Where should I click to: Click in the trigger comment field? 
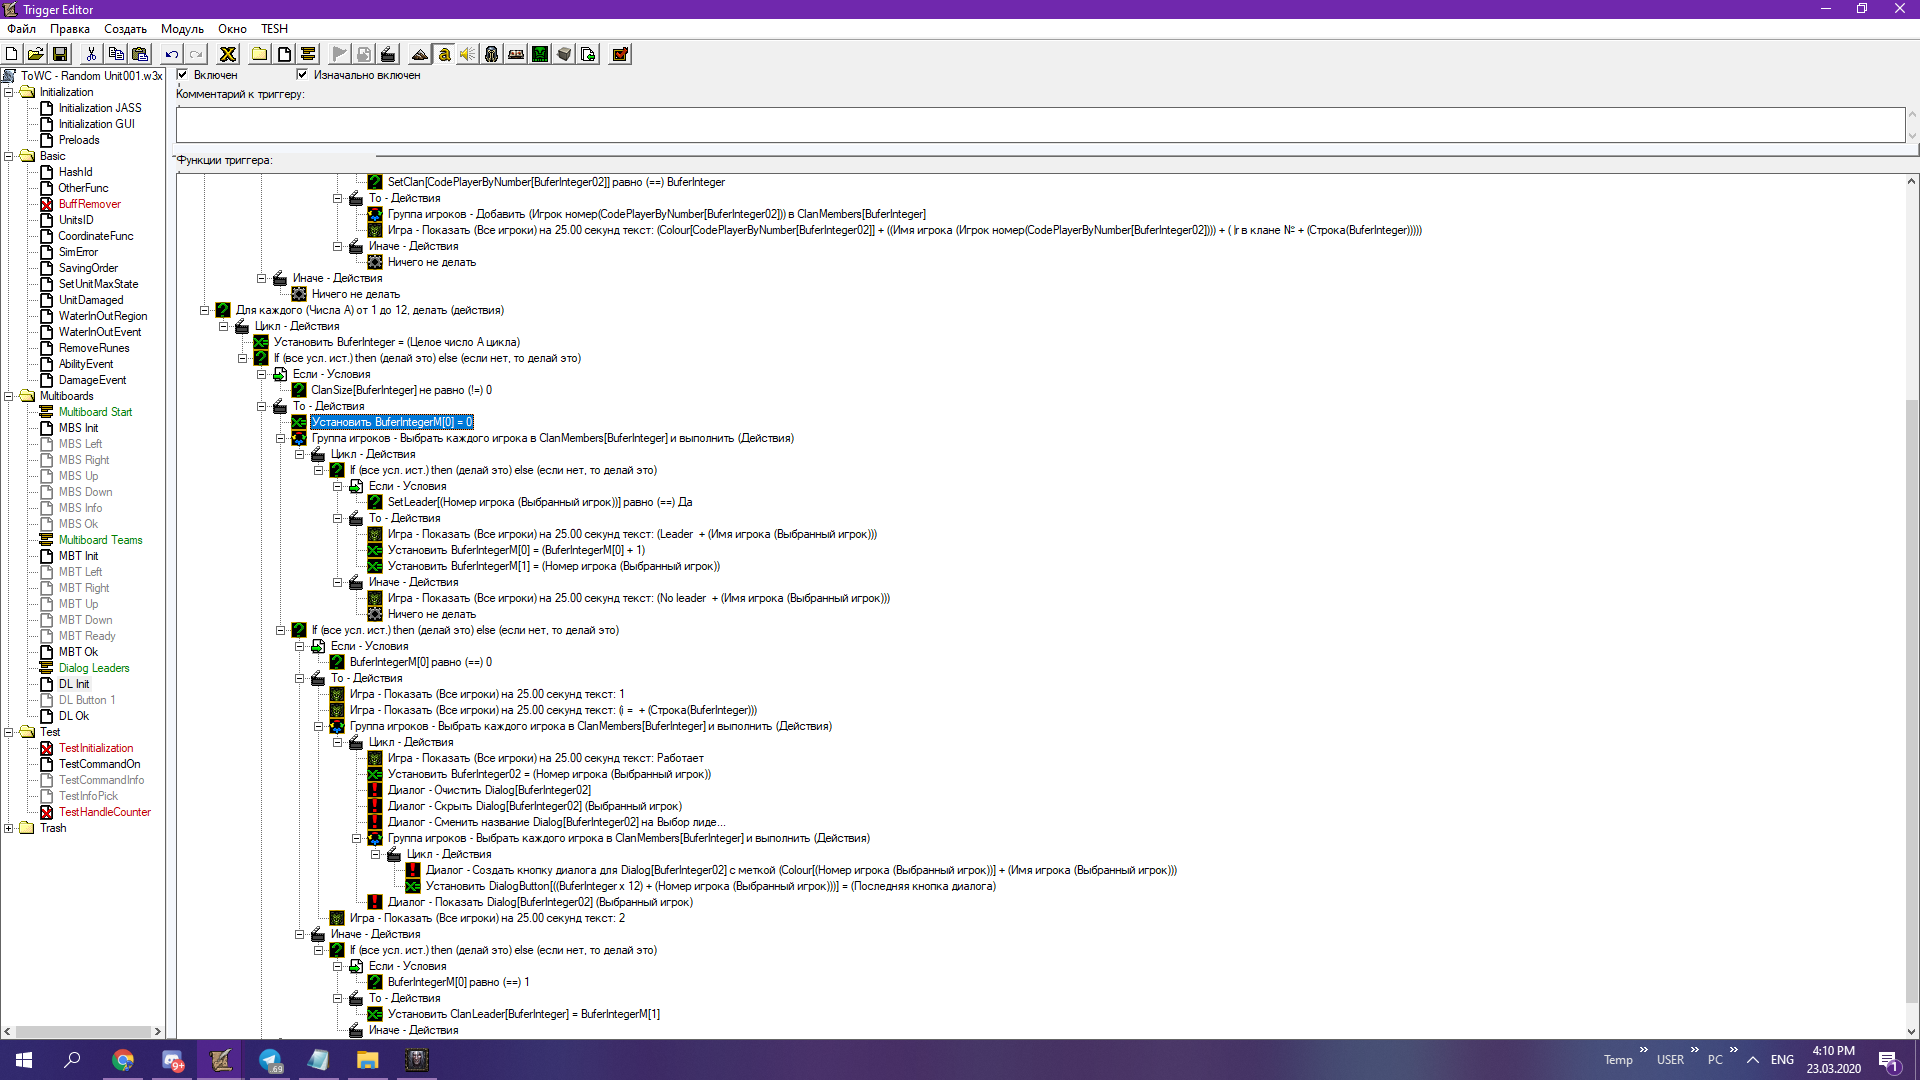pos(1040,125)
